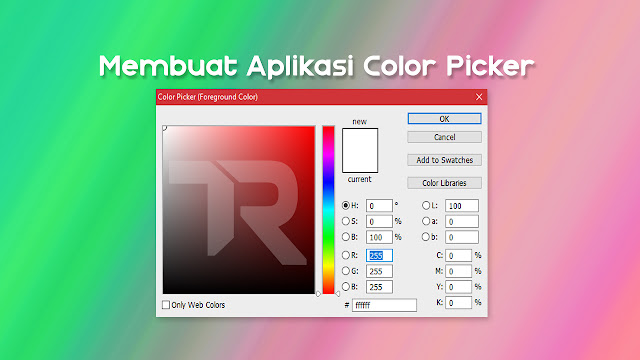This screenshot has width=640, height=360.
Task: Click the new color preview swatch
Action: pos(360,150)
